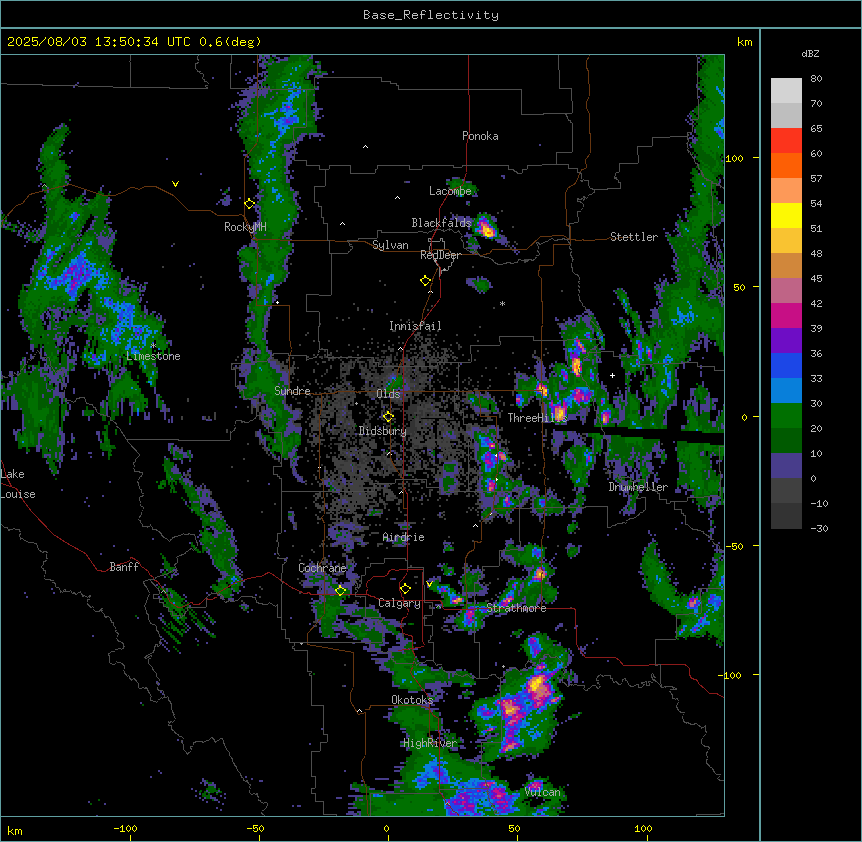Select the km label at bottom left
Viewport: 862px width, 842px height.
pos(15,830)
